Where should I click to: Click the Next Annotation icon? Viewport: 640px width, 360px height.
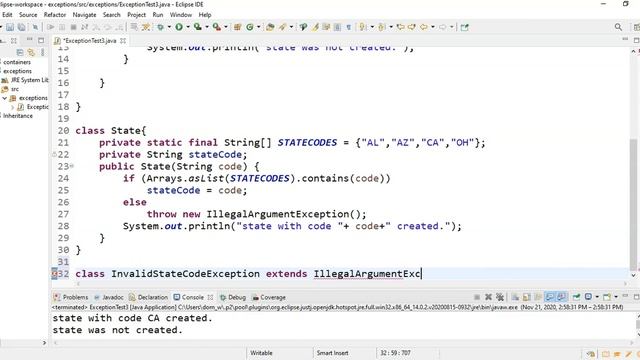coord(362,27)
